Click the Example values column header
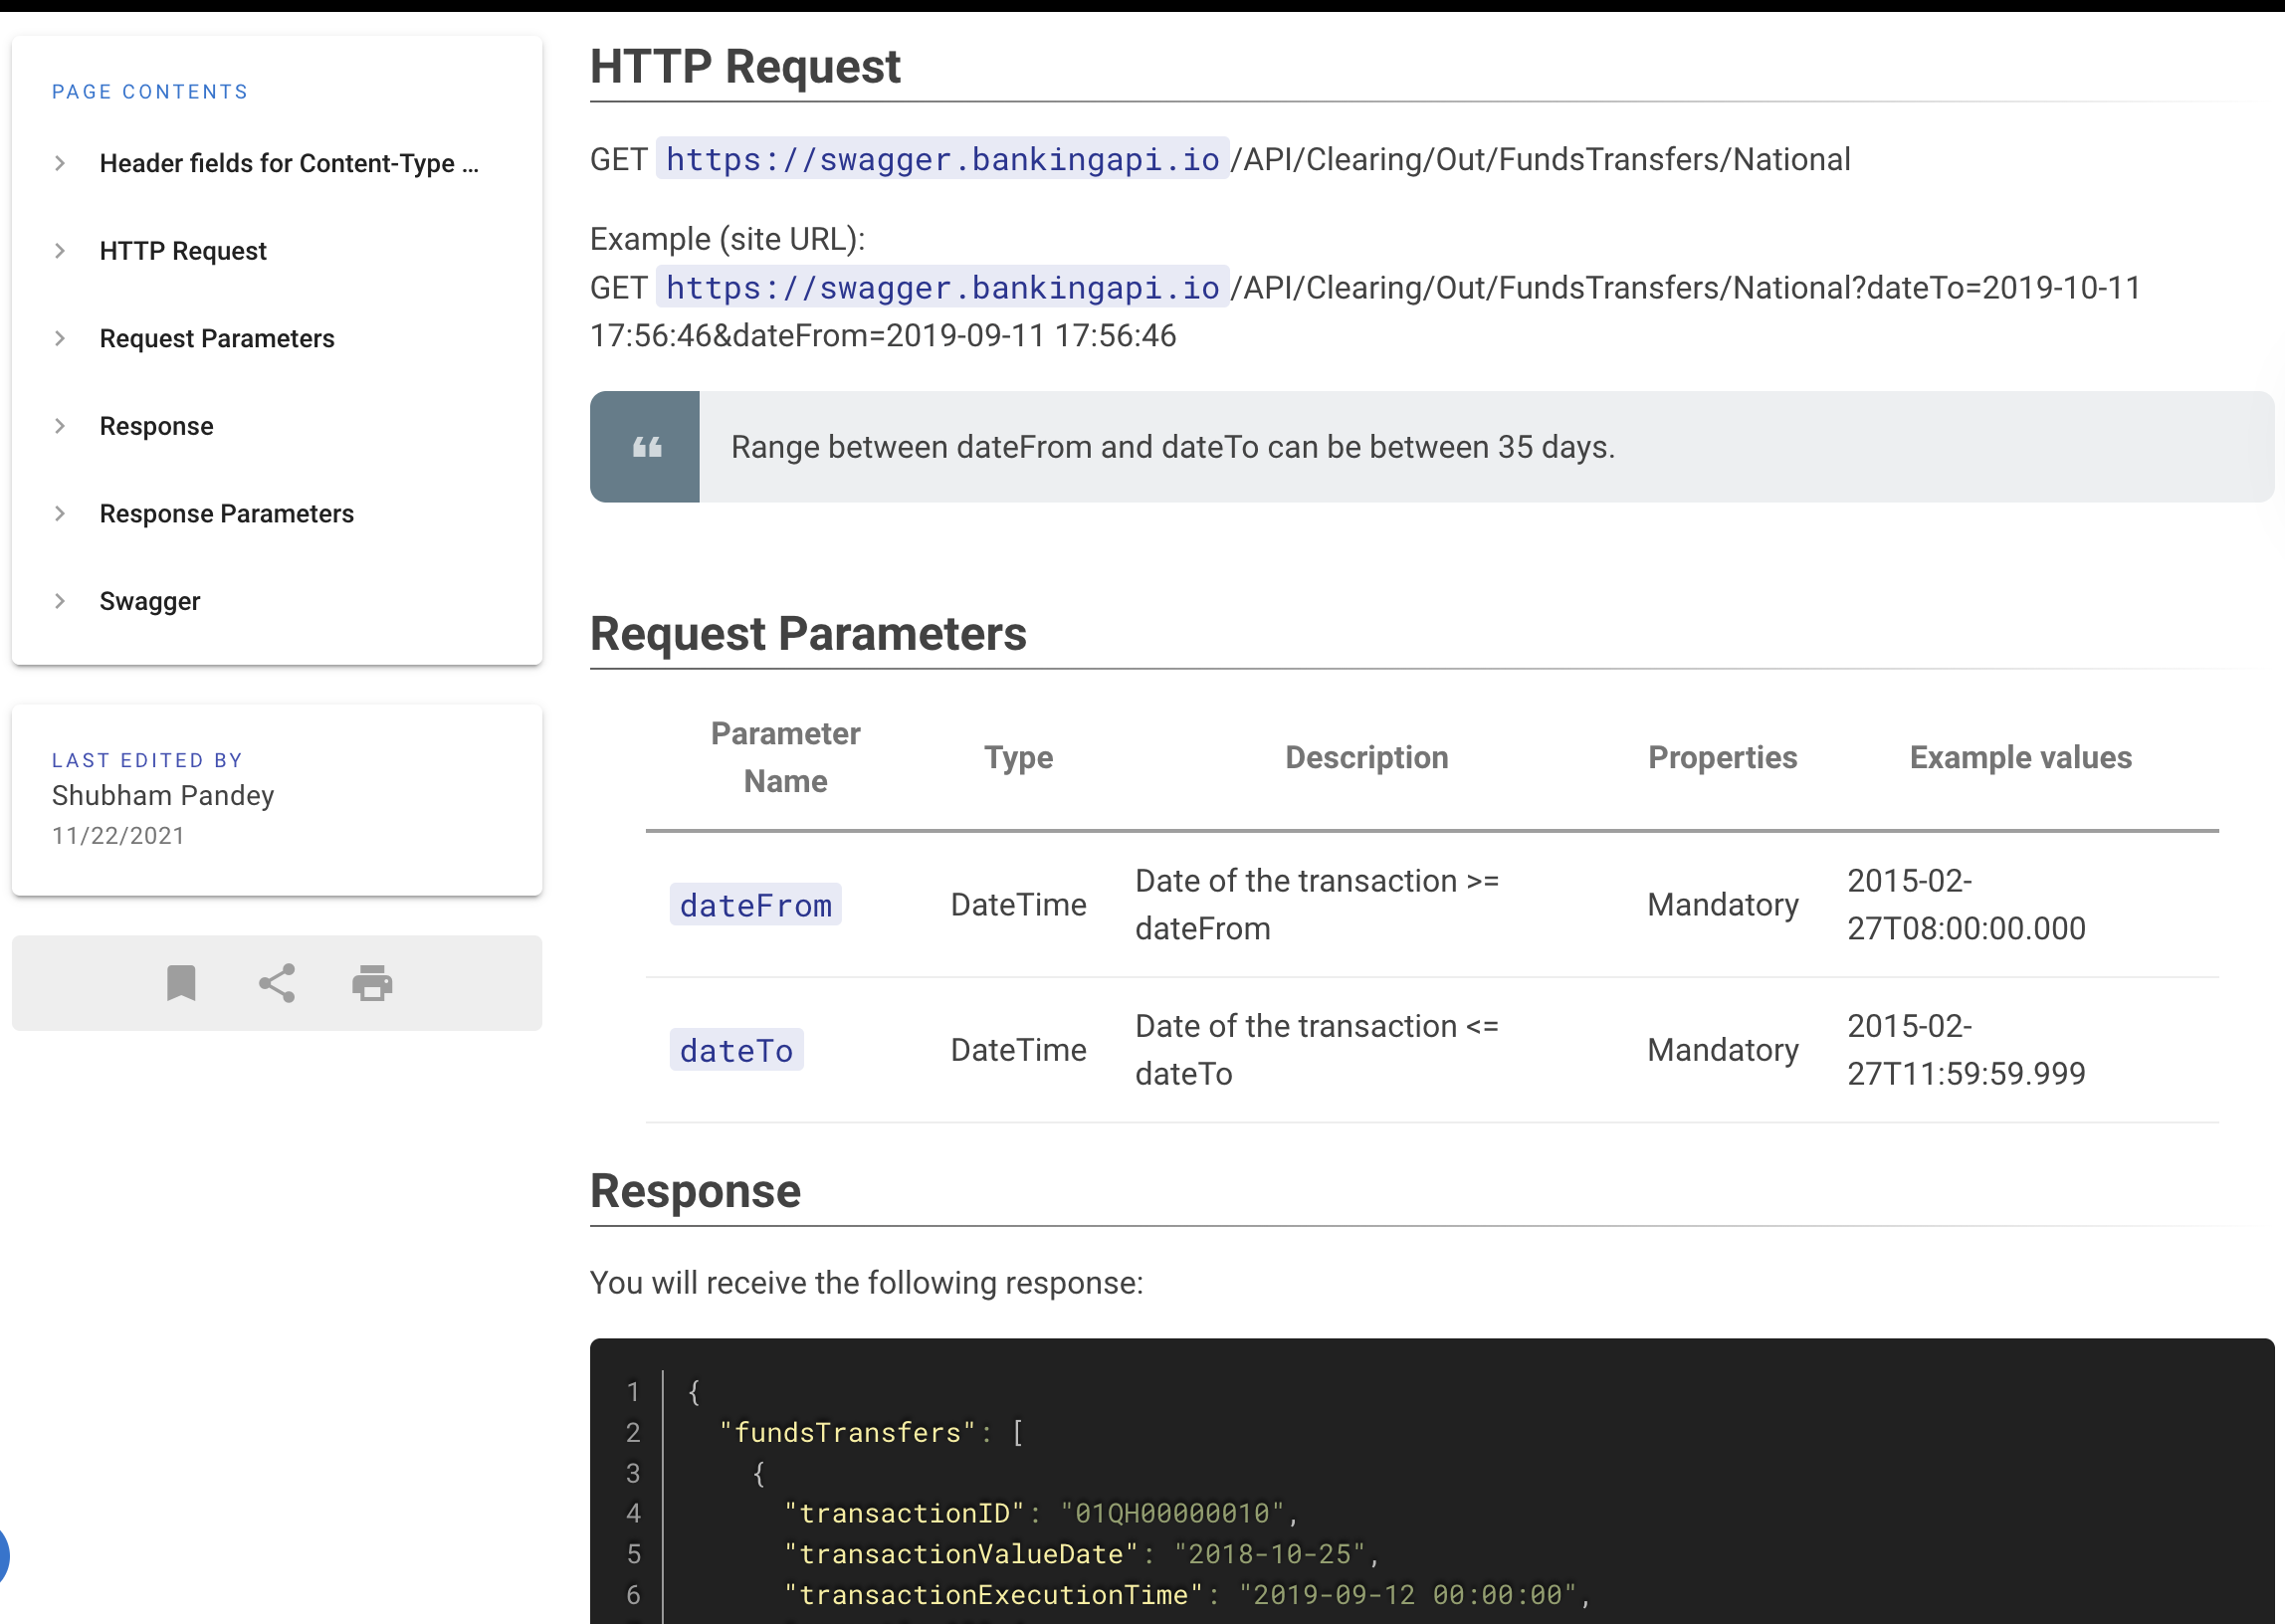This screenshot has height=1624, width=2285. click(x=2020, y=757)
